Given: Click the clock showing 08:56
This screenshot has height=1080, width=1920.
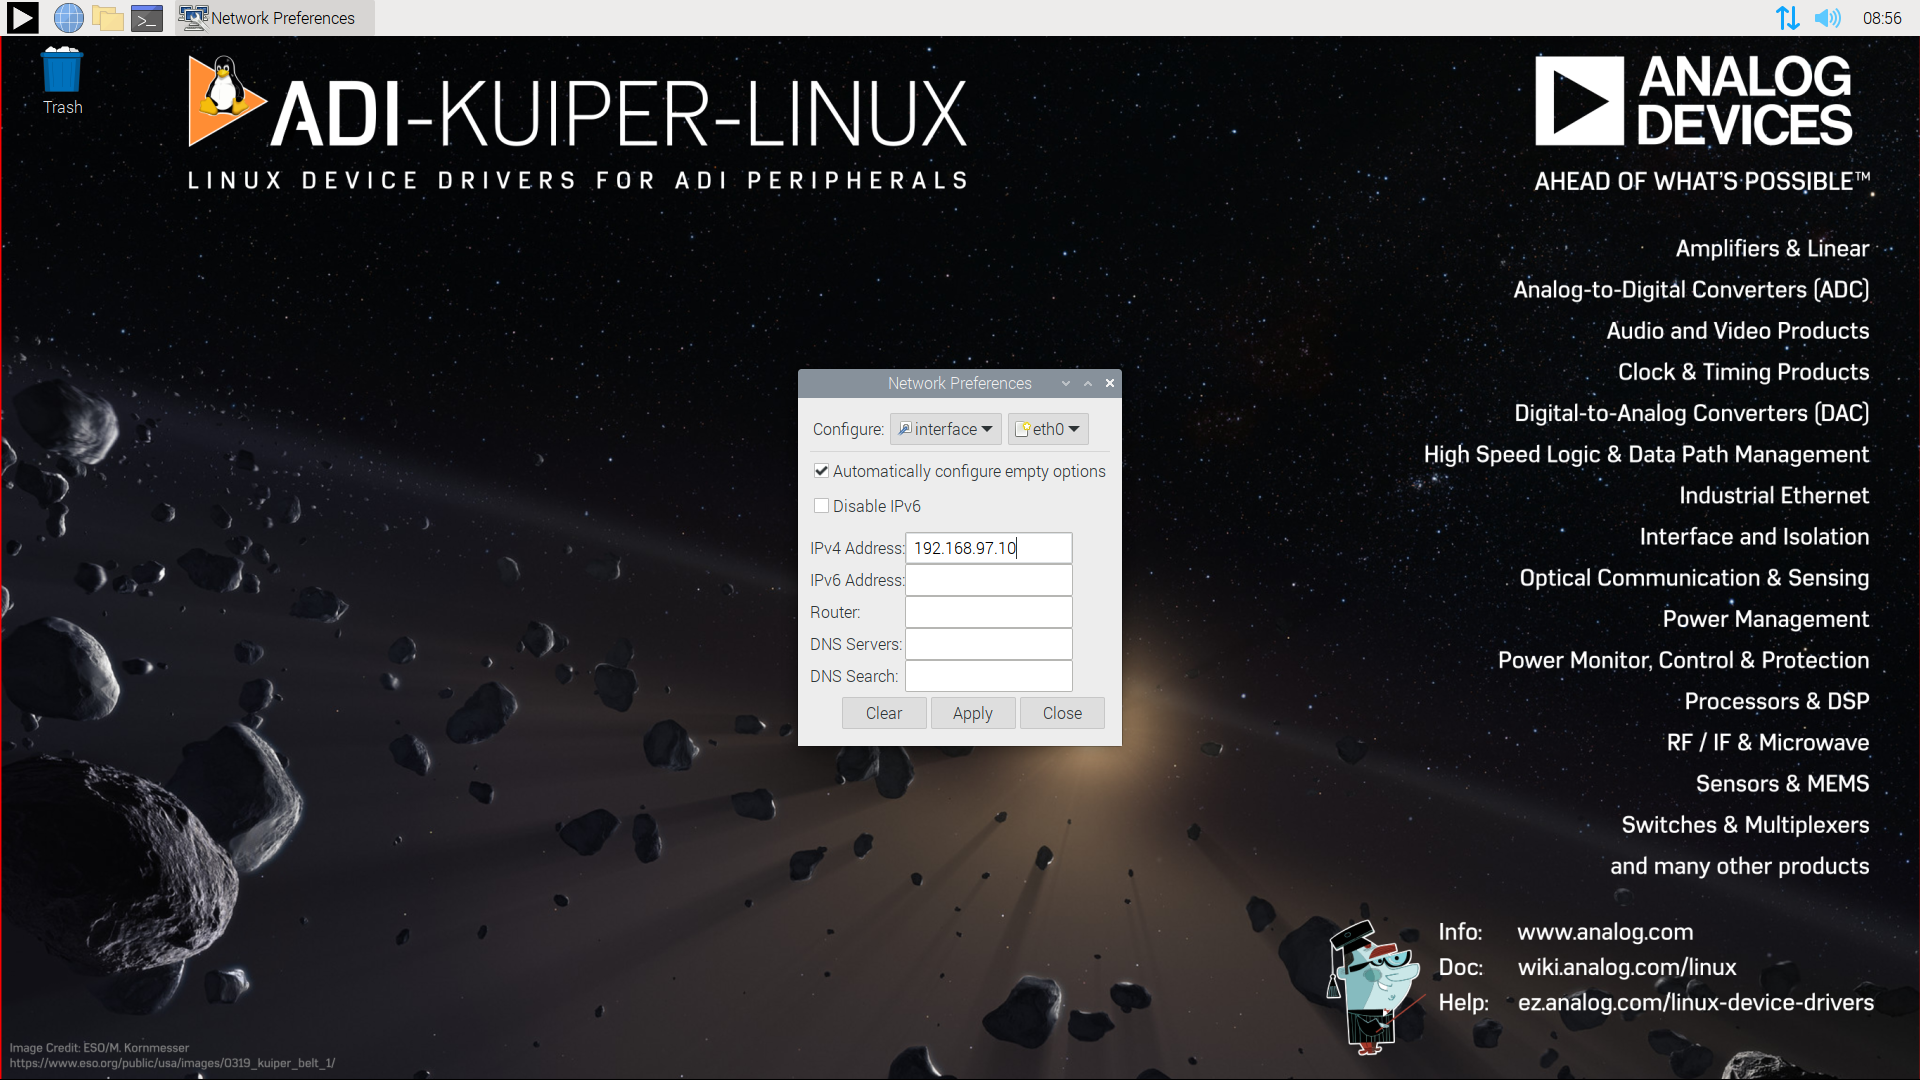Looking at the screenshot, I should coord(1881,17).
